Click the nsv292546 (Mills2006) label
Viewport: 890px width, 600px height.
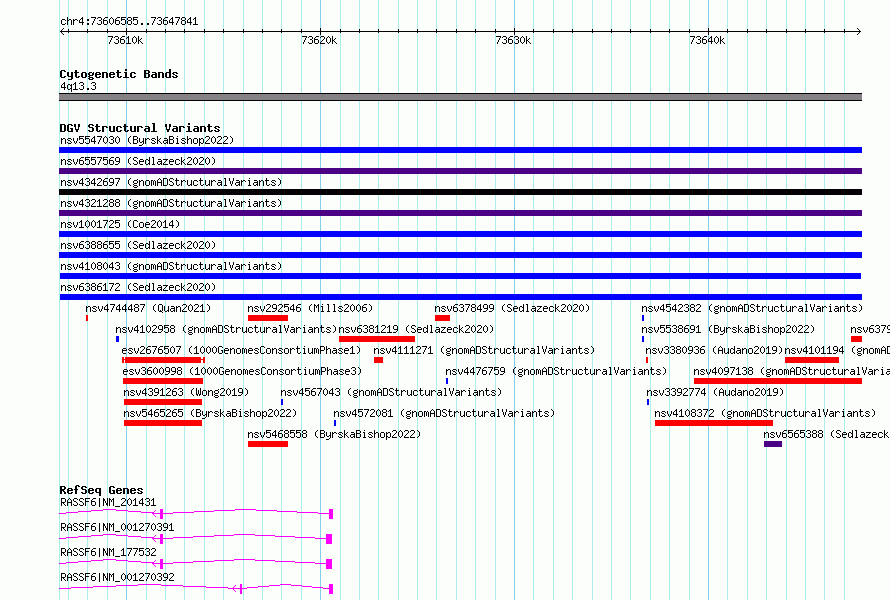pyautogui.click(x=310, y=308)
